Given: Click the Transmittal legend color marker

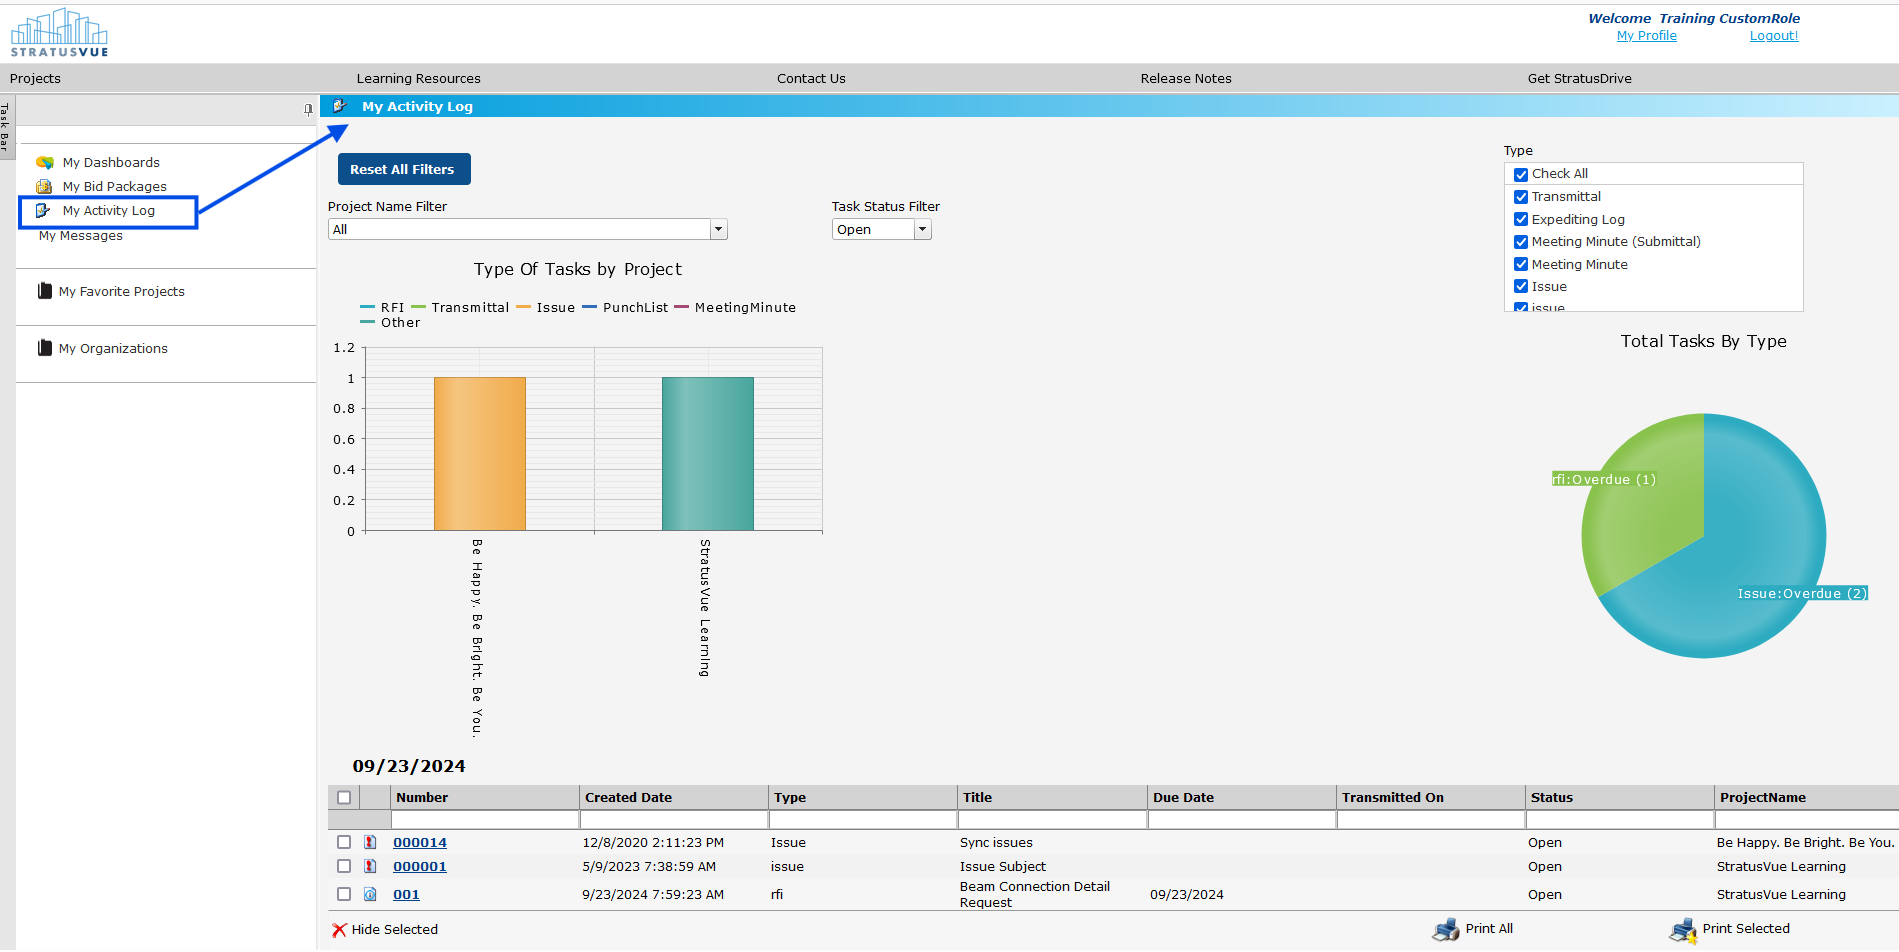Looking at the screenshot, I should click(418, 307).
